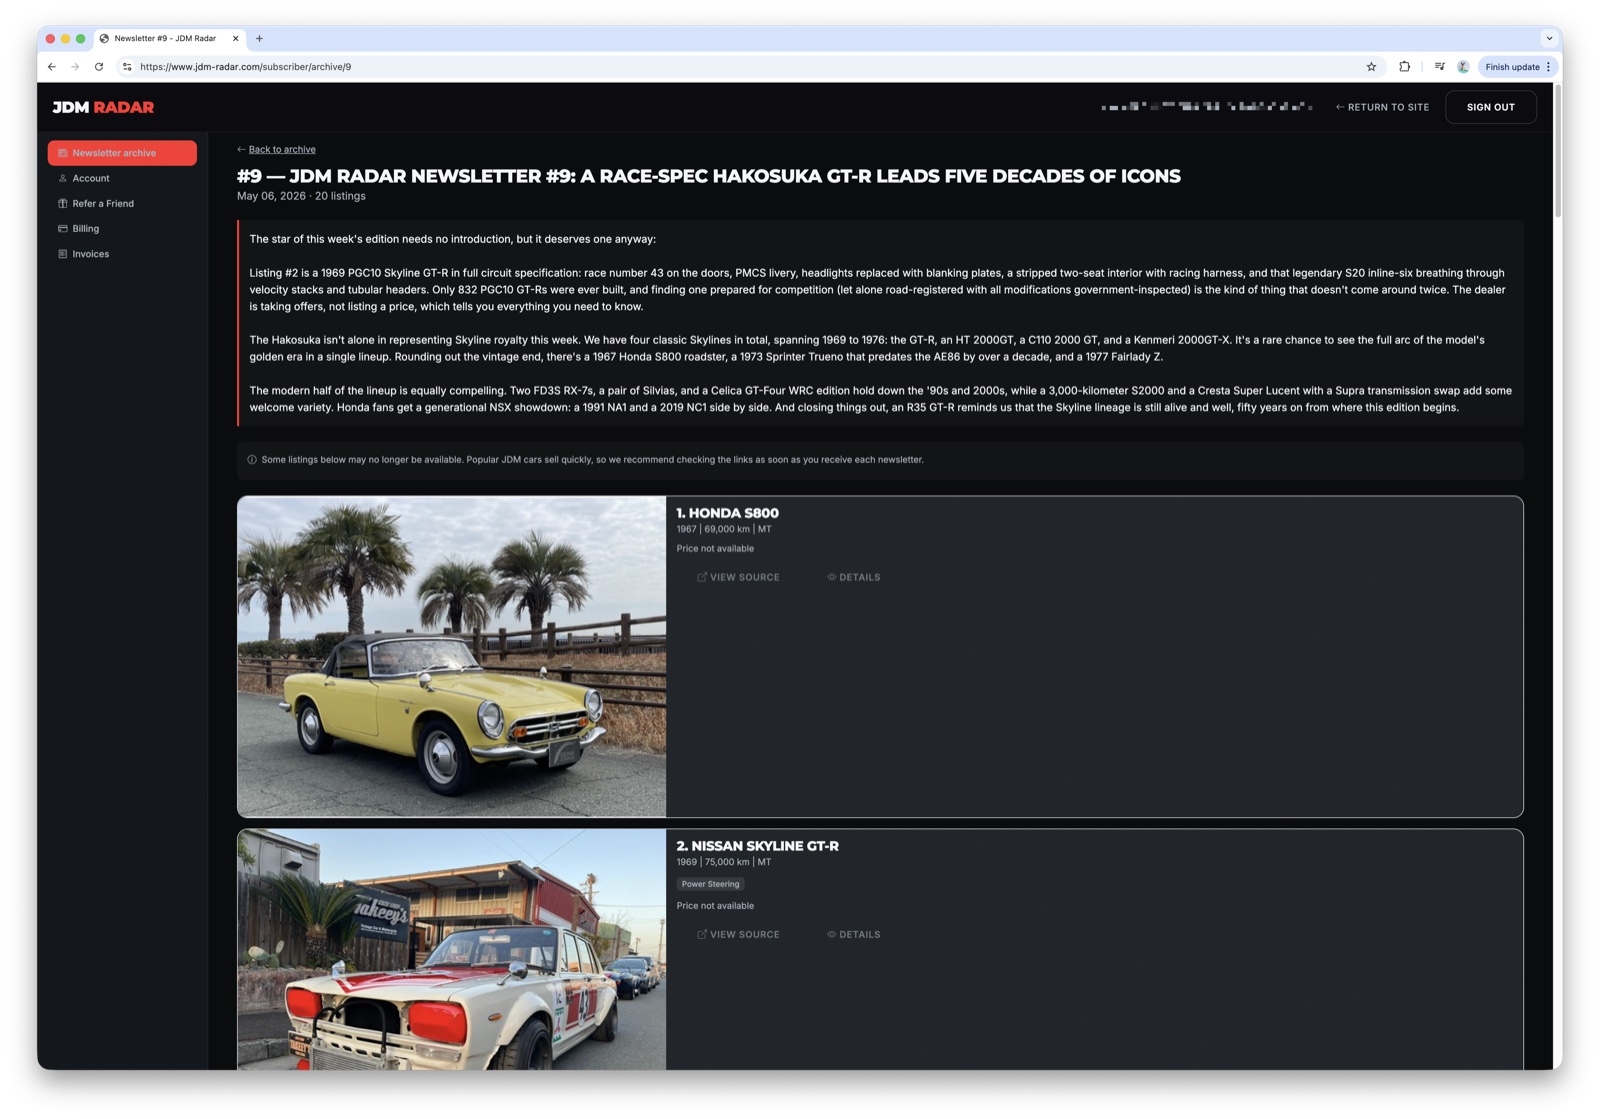The height and width of the screenshot is (1119, 1600).
Task: Select the Newsletter #9 browser tab
Action: (x=170, y=38)
